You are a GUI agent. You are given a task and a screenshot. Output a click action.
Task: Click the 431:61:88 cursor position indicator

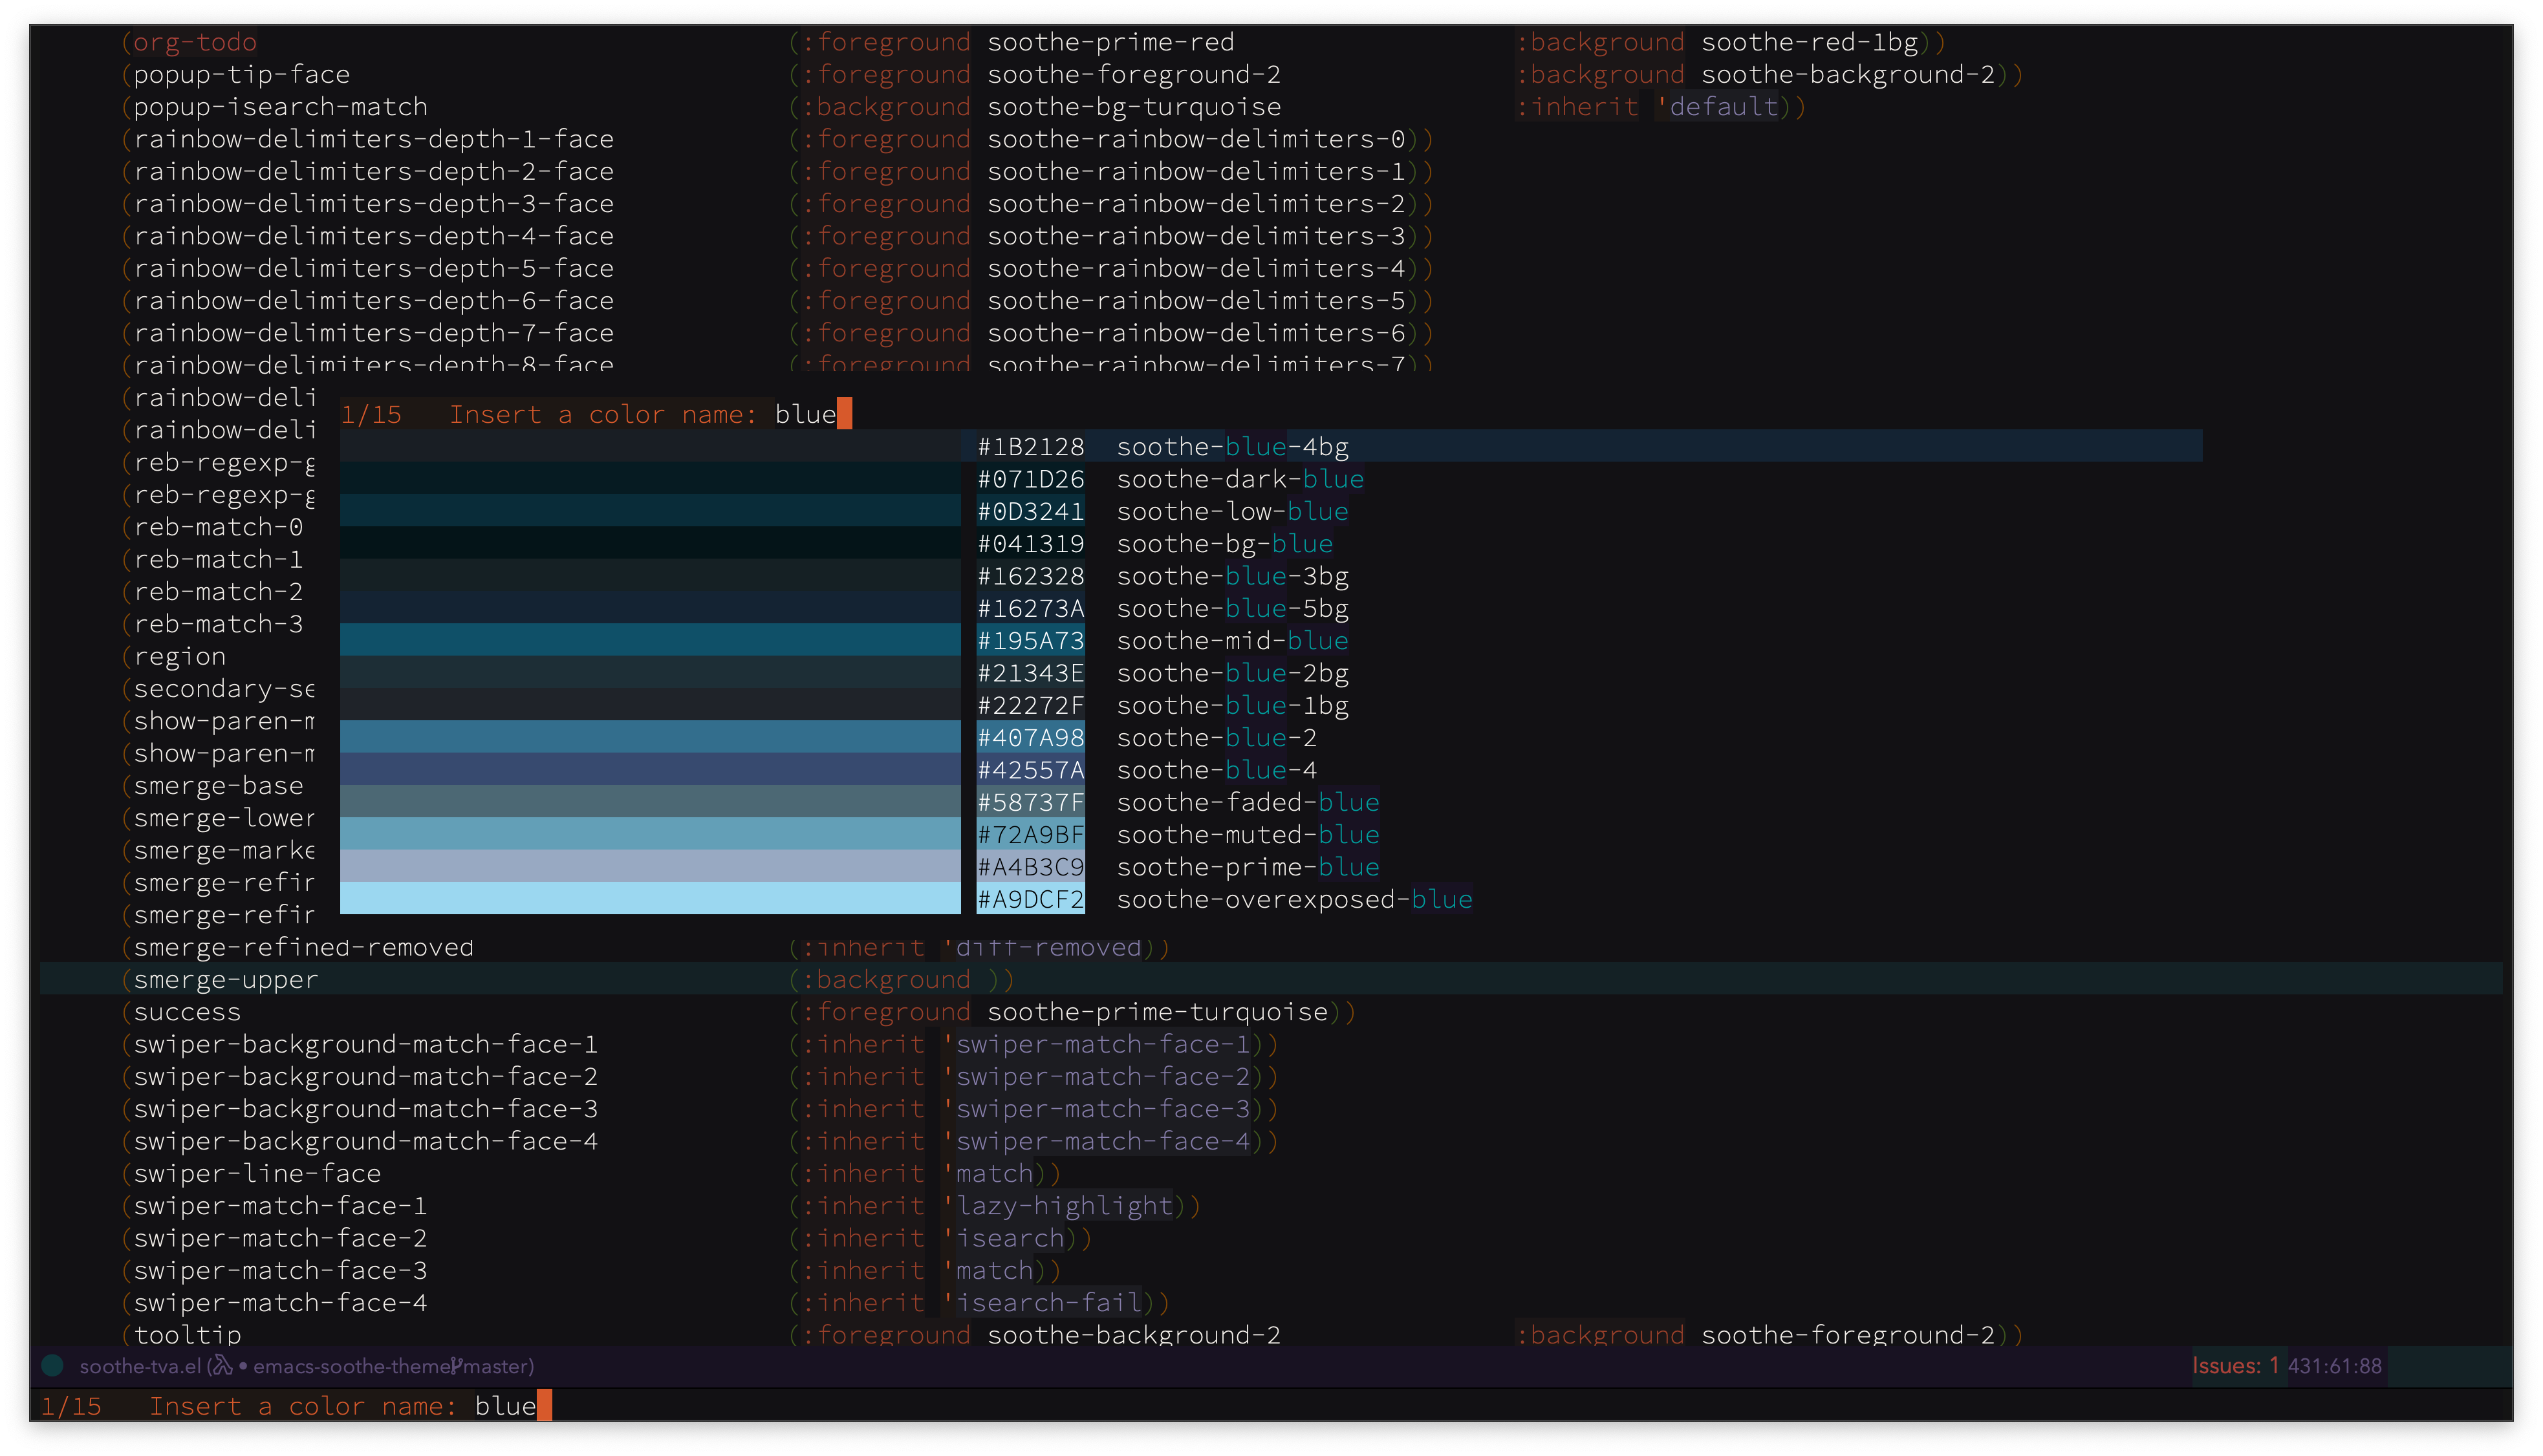(2335, 1366)
